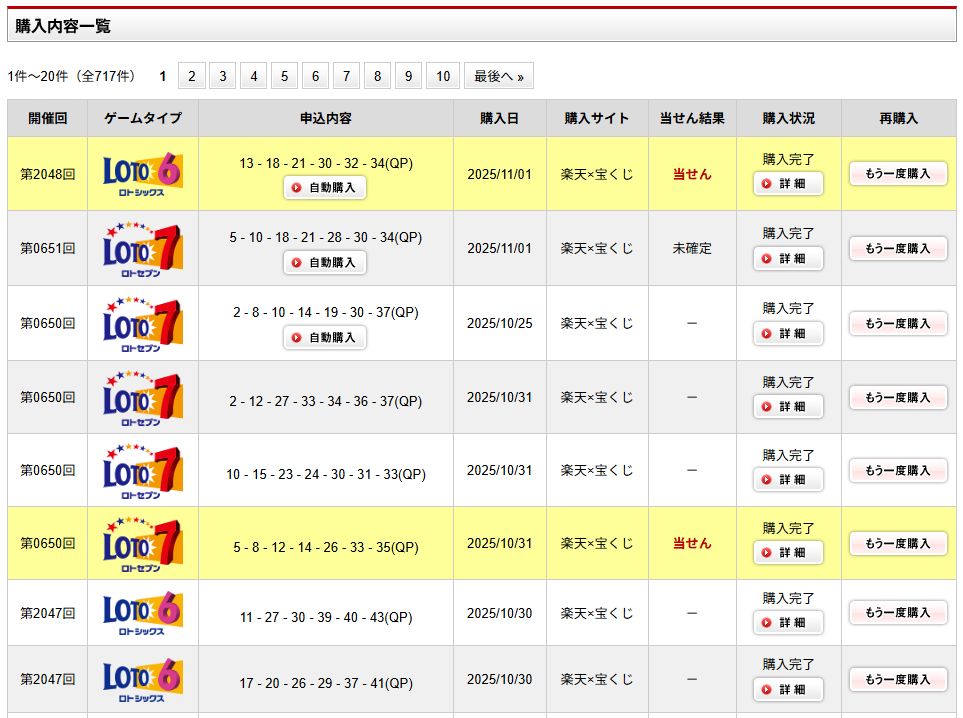
Task: Click Loto 7 logo in 10-15-23-24-30-31-33 row
Action: pos(143,470)
